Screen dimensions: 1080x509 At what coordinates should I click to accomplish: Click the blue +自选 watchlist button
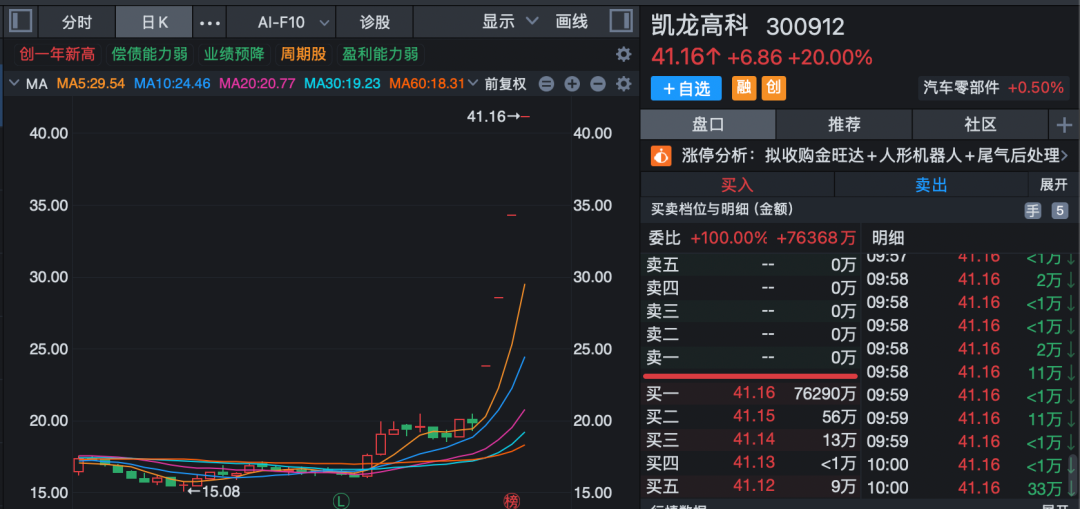(686, 88)
